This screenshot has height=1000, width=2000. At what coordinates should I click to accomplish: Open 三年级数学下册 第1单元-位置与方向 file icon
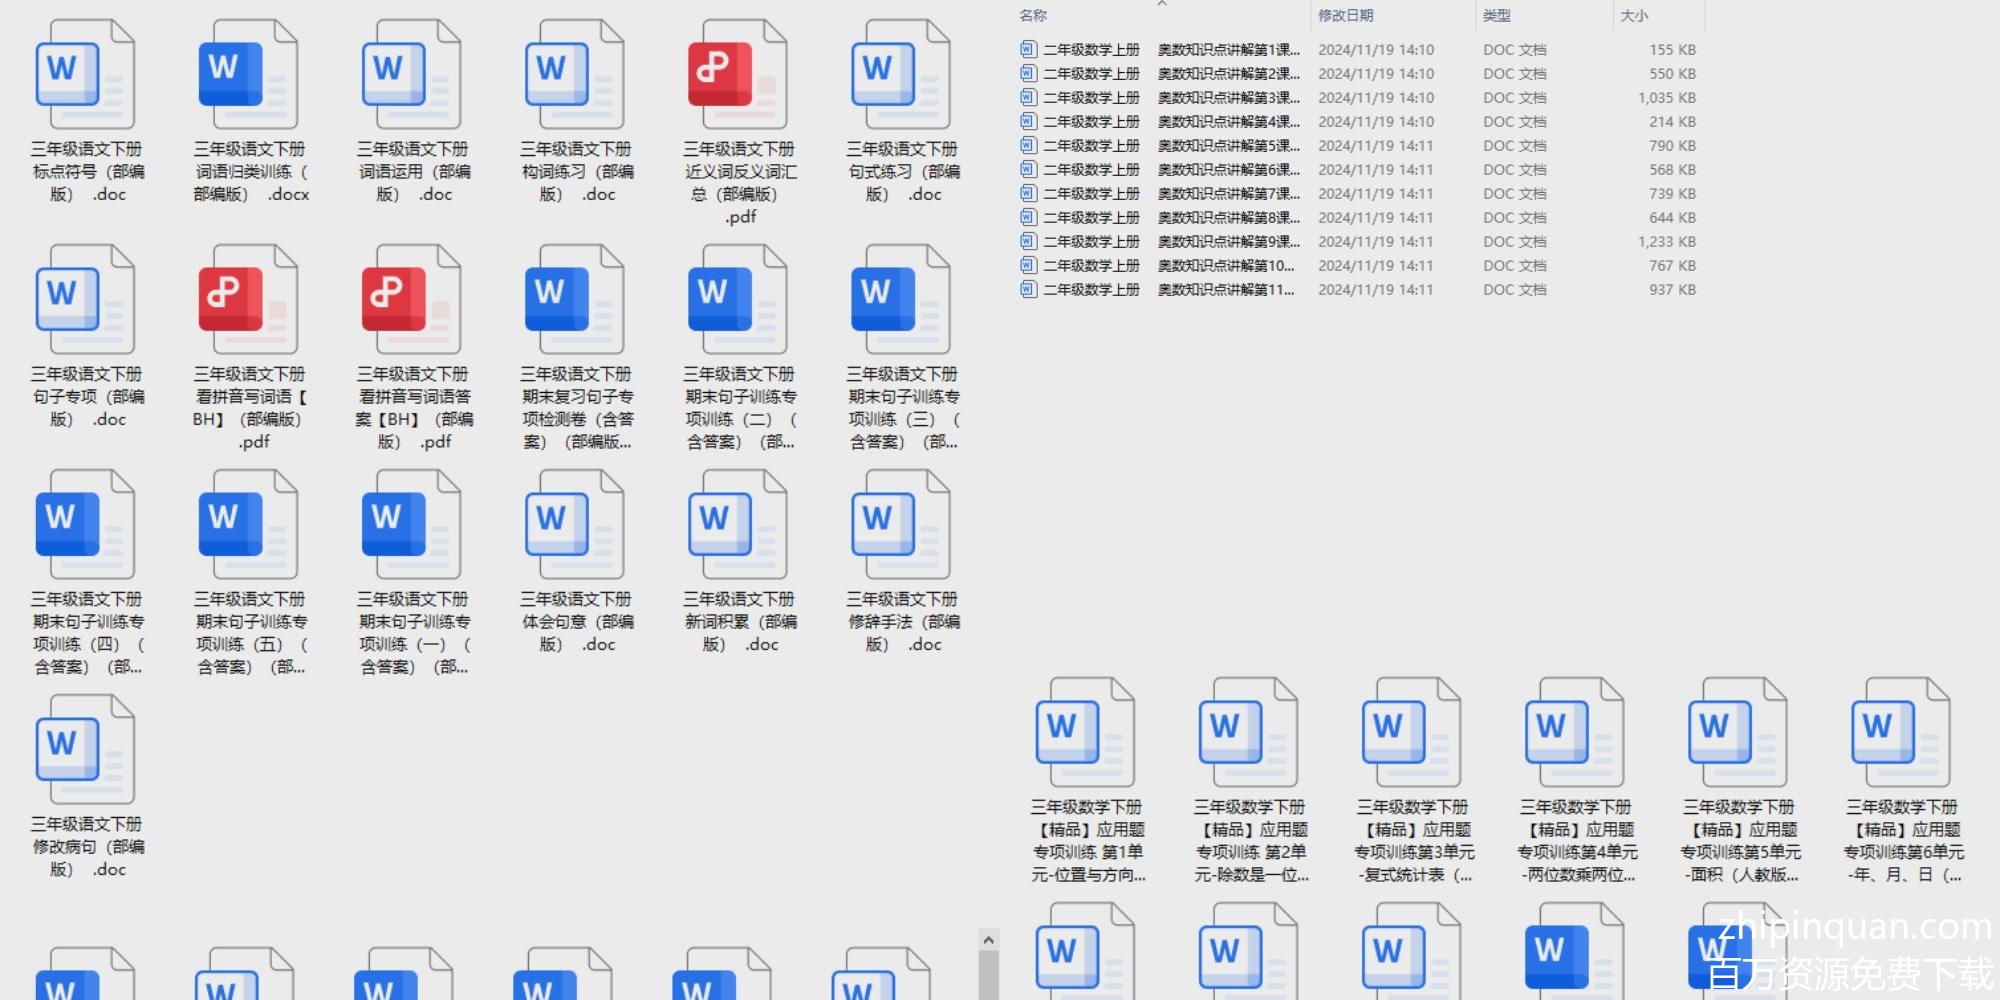click(1085, 733)
